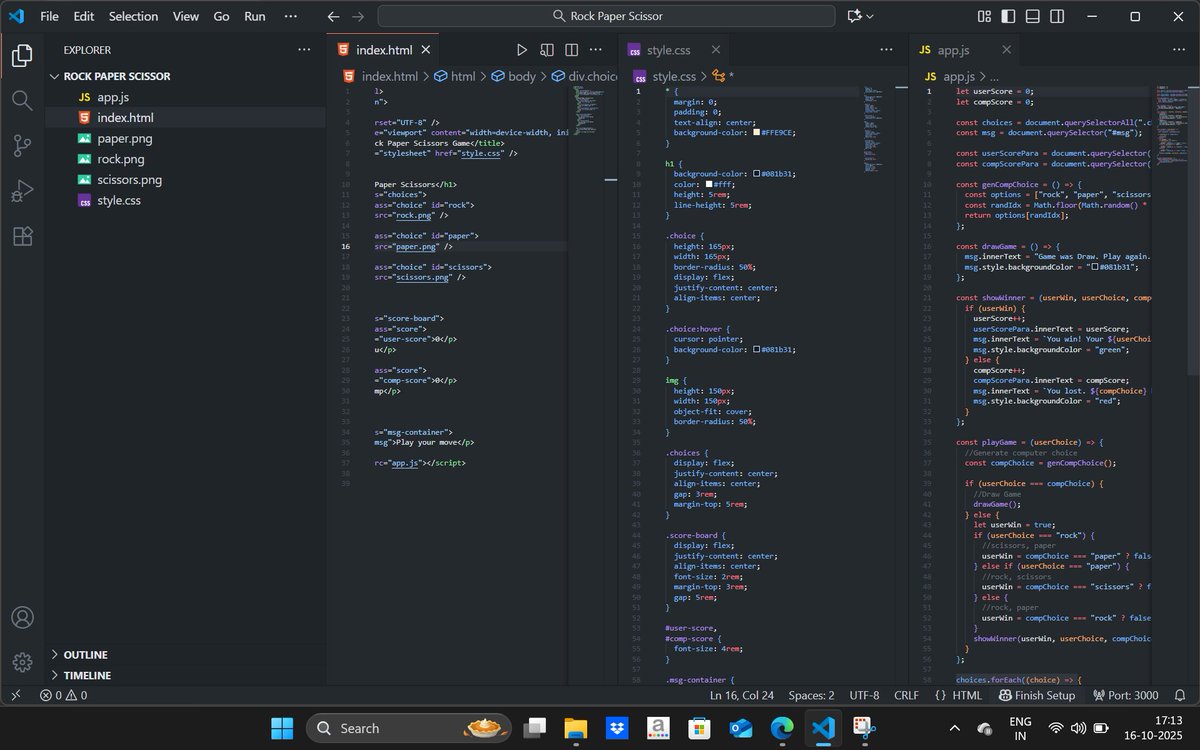Screen dimensions: 1200x750
Task: Open the File menu
Action: click(x=49, y=16)
